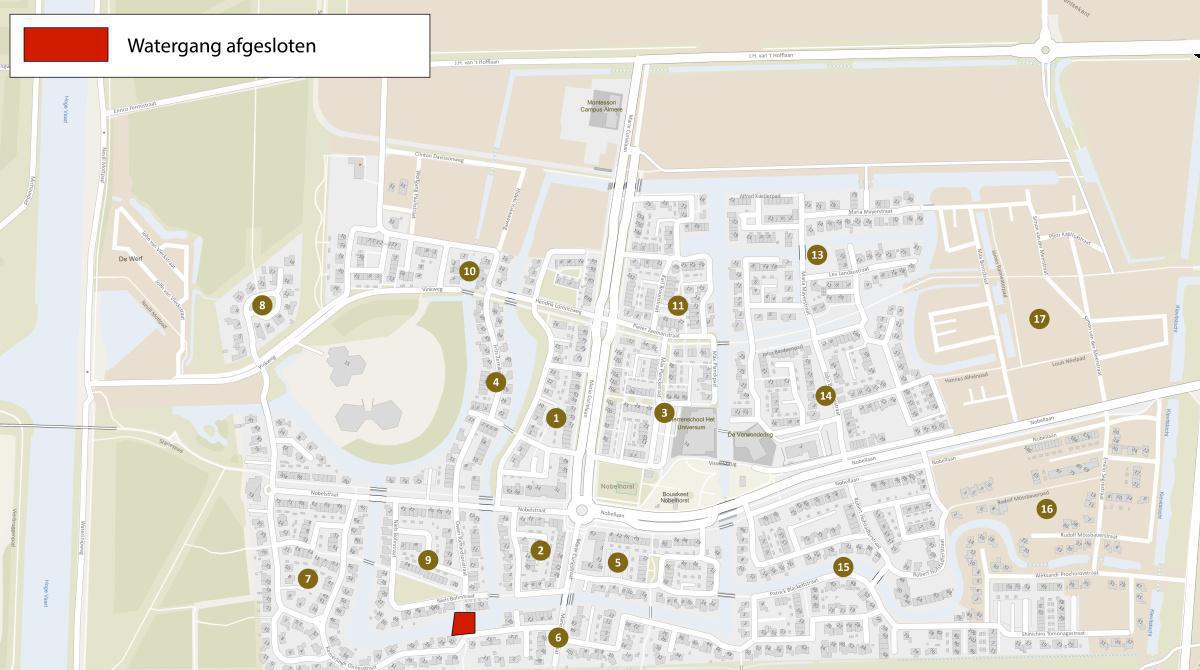This screenshot has height=670, width=1200.
Task: Click the Montessori Campus Almere building label
Action: click(603, 105)
